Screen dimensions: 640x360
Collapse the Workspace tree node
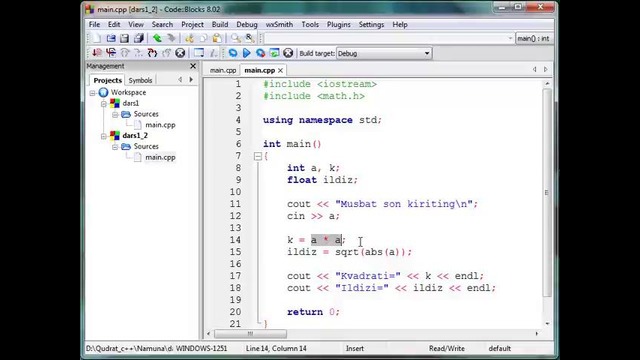pos(93,93)
